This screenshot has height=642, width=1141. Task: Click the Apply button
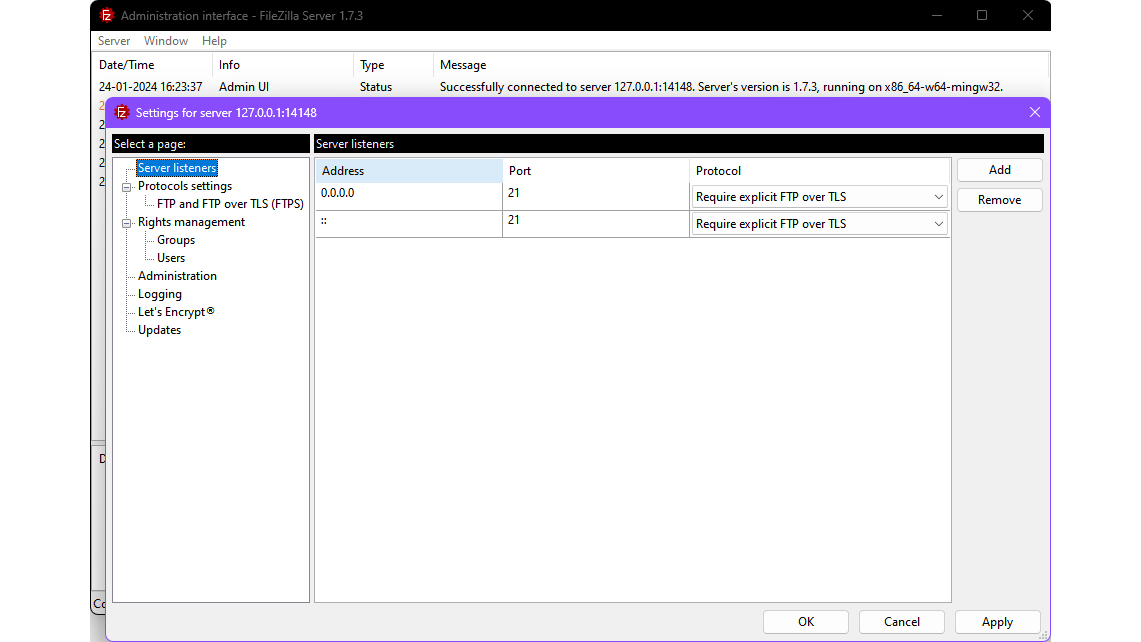997,622
